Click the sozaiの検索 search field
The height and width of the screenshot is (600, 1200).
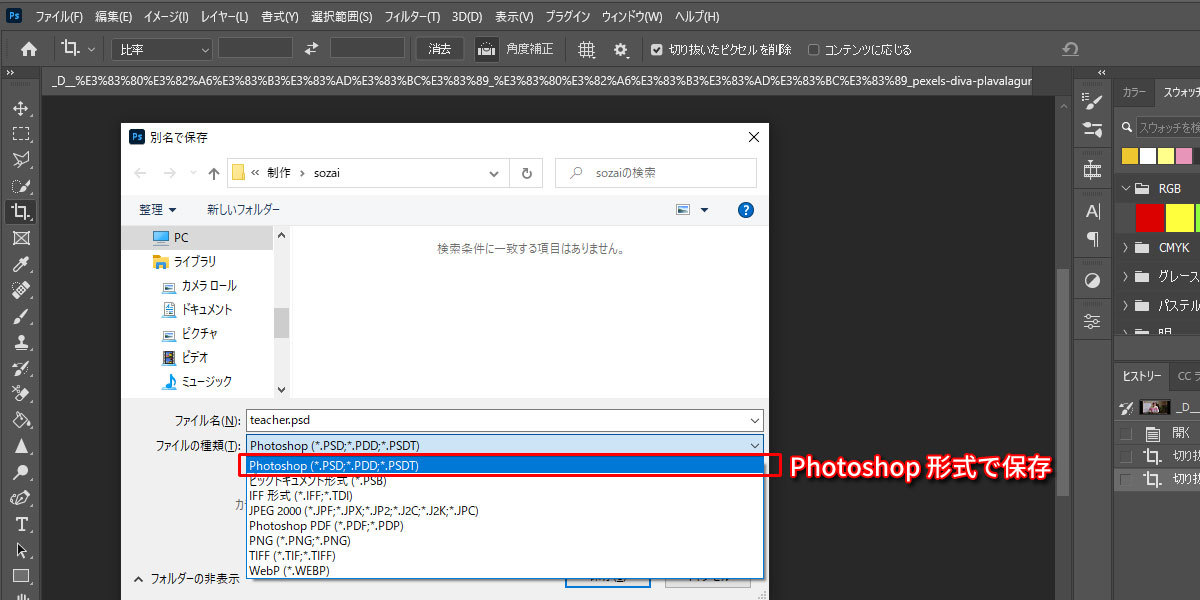(x=656, y=173)
